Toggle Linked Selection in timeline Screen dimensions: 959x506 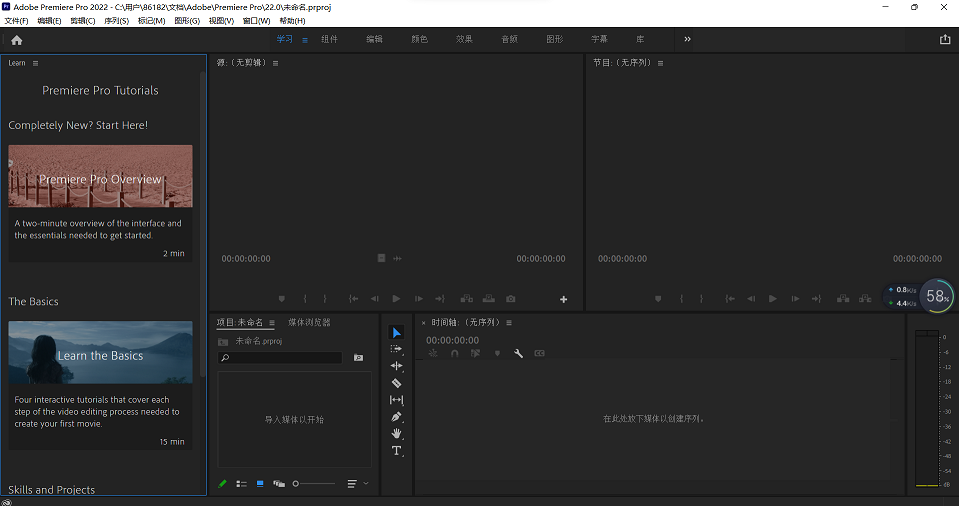point(475,353)
